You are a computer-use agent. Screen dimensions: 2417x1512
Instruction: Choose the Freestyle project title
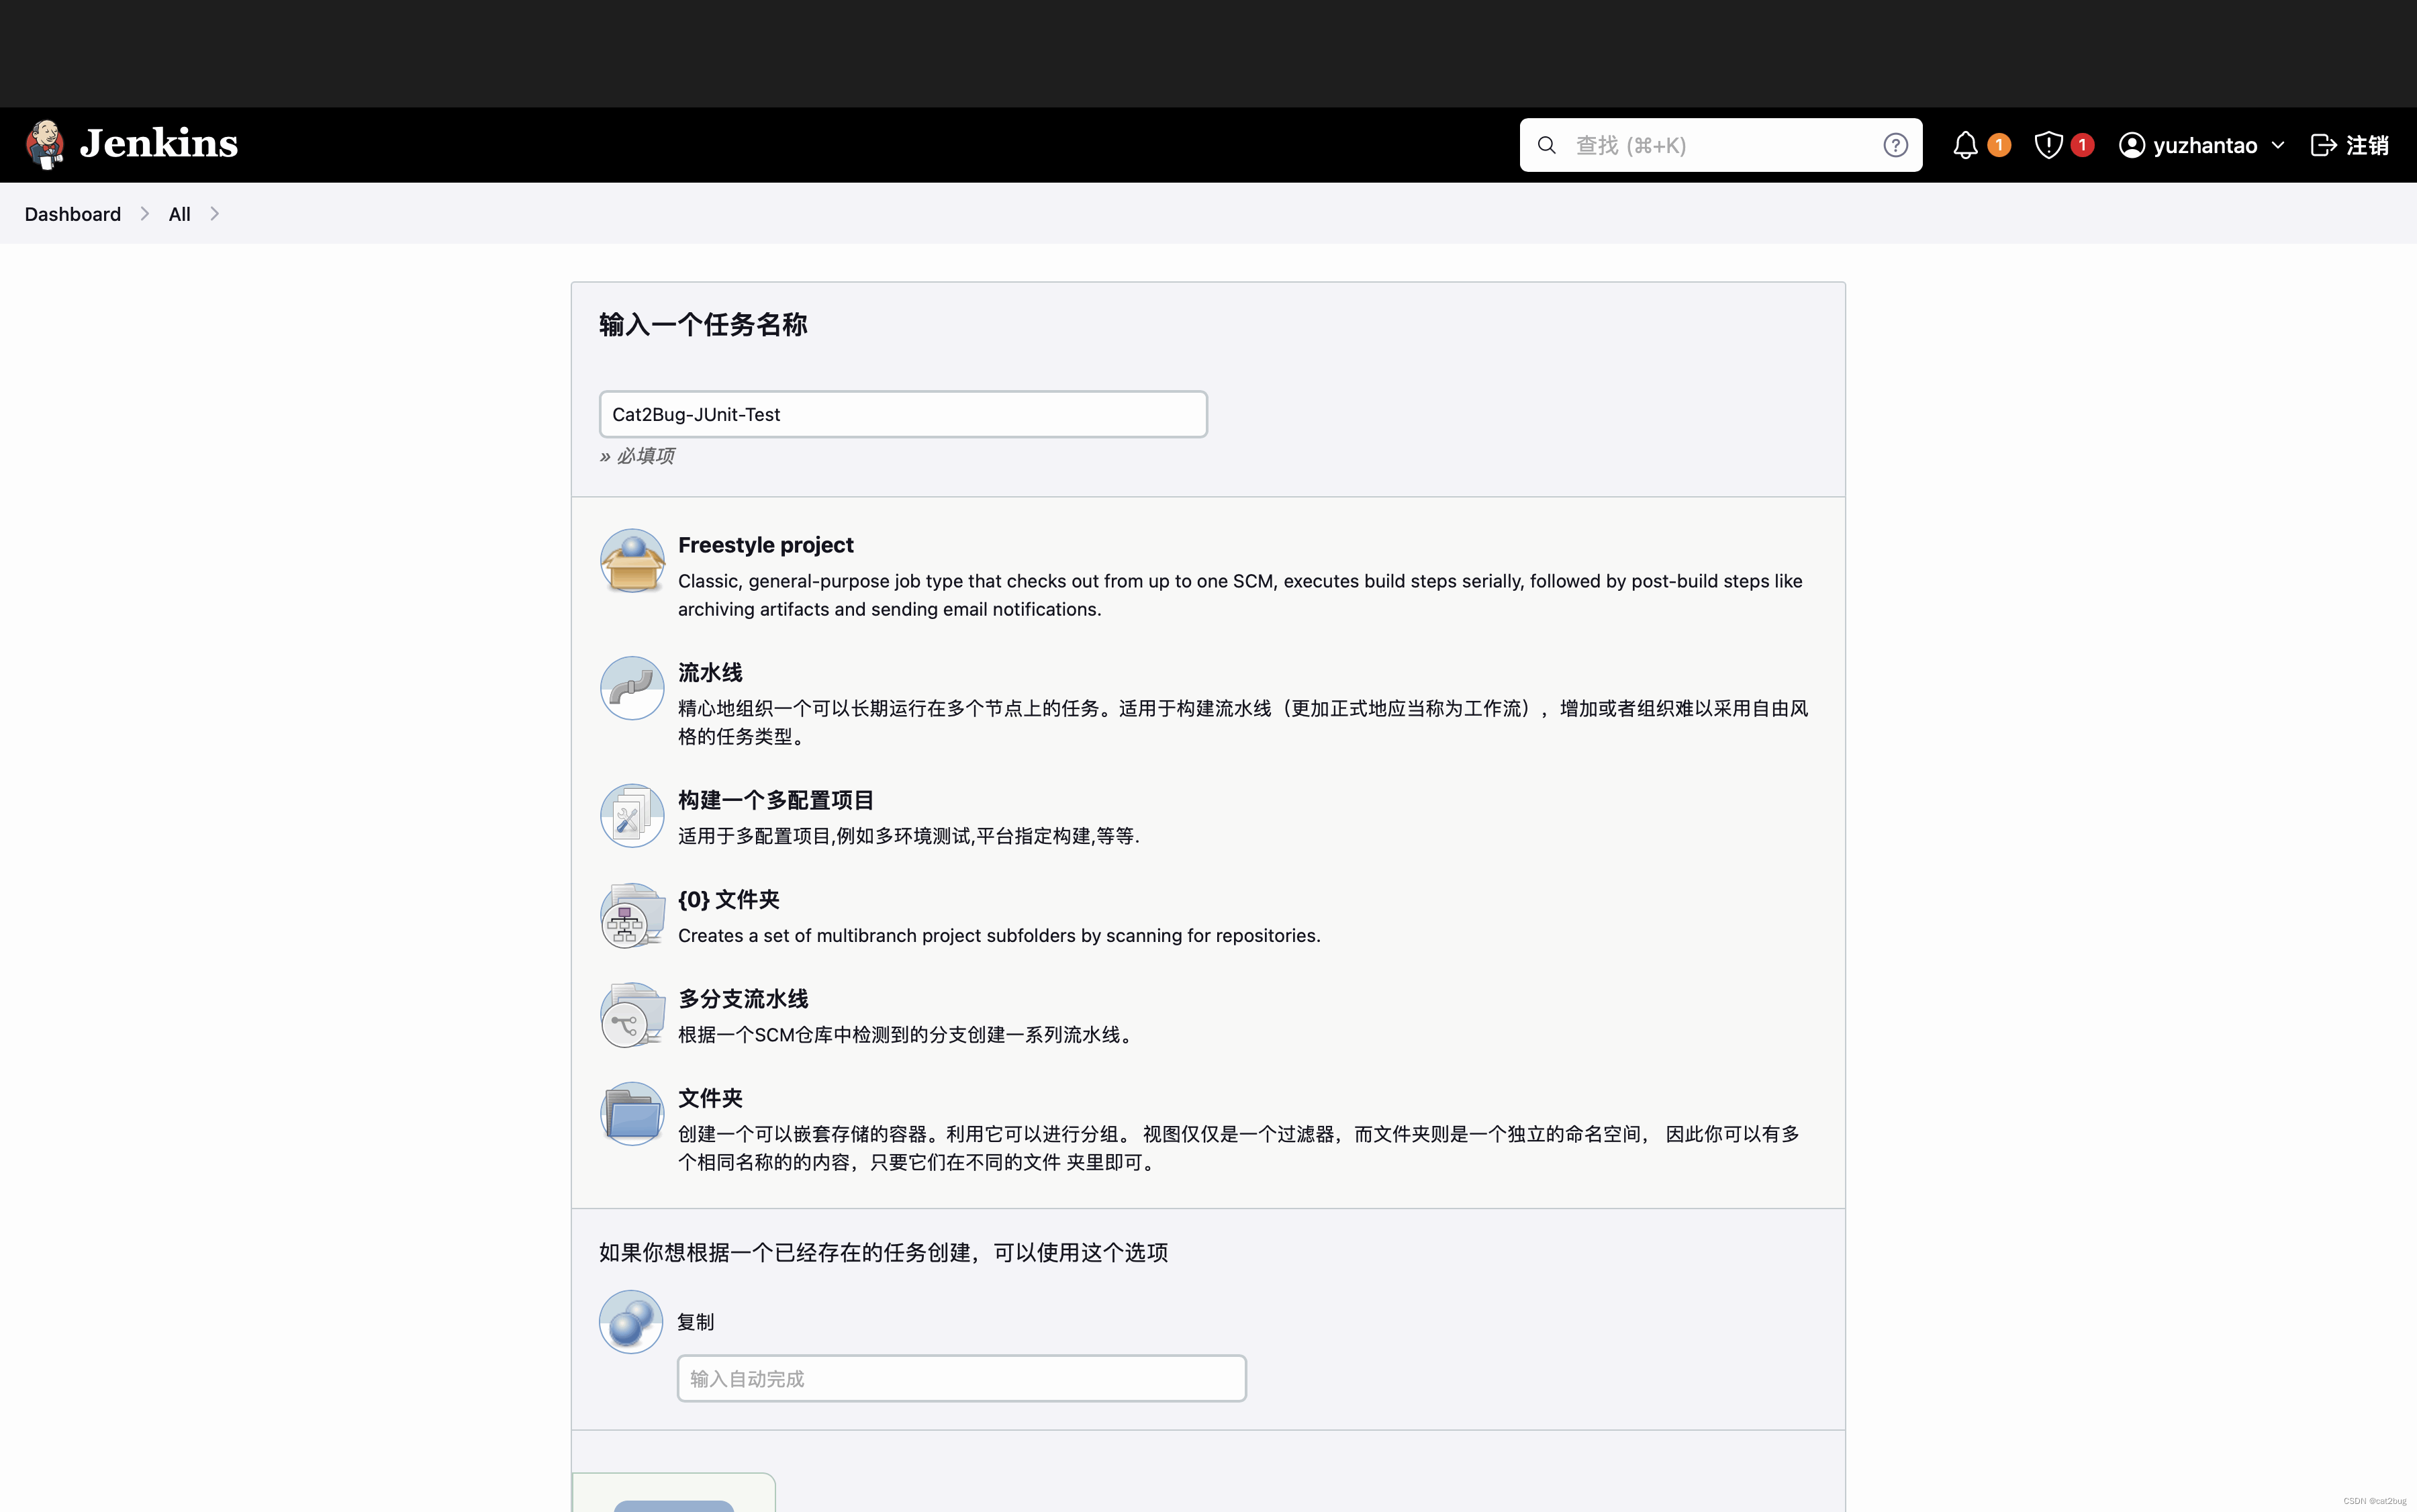tap(765, 545)
